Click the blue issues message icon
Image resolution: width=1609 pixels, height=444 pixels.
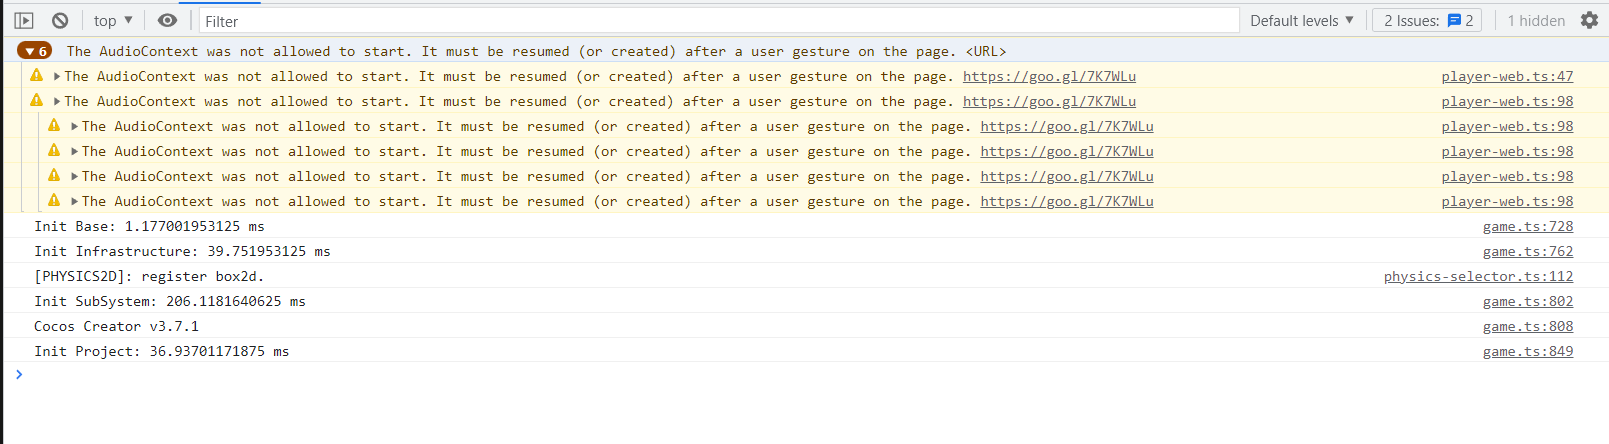pyautogui.click(x=1454, y=20)
